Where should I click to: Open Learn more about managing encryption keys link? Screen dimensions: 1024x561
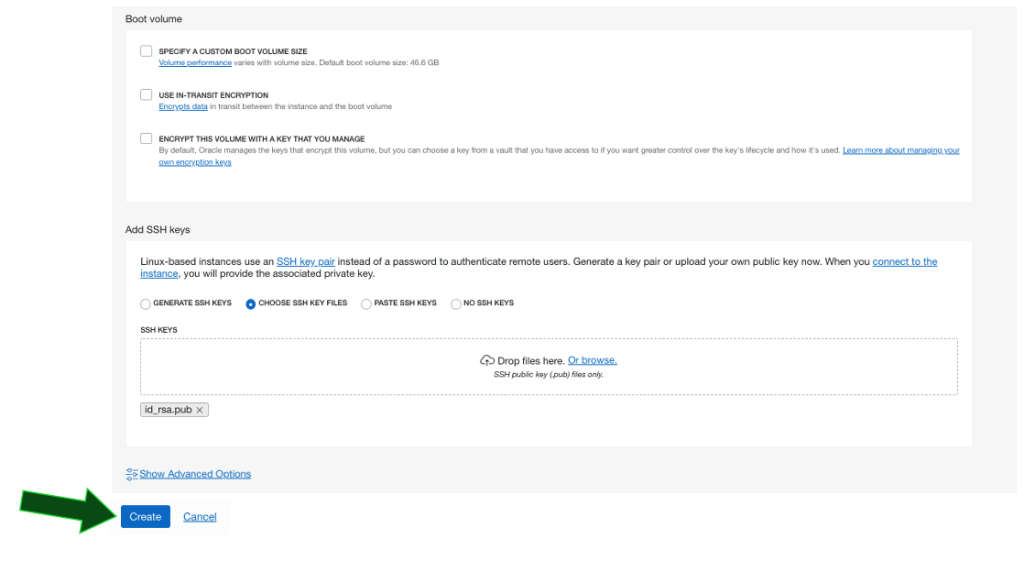[x=900, y=150]
